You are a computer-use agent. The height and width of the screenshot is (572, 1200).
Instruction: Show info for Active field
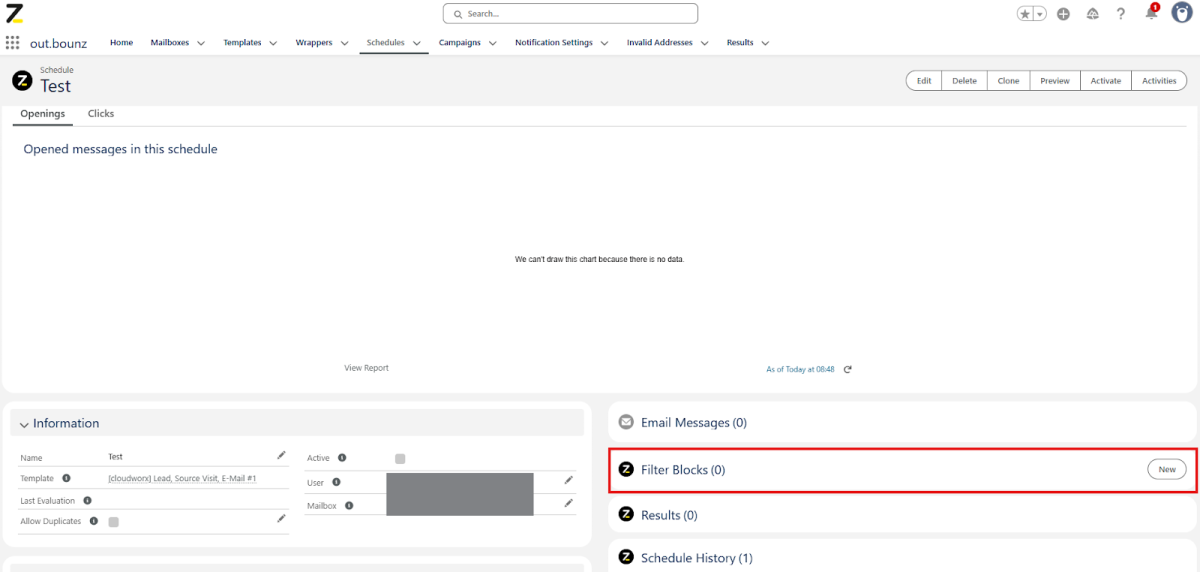click(x=342, y=458)
